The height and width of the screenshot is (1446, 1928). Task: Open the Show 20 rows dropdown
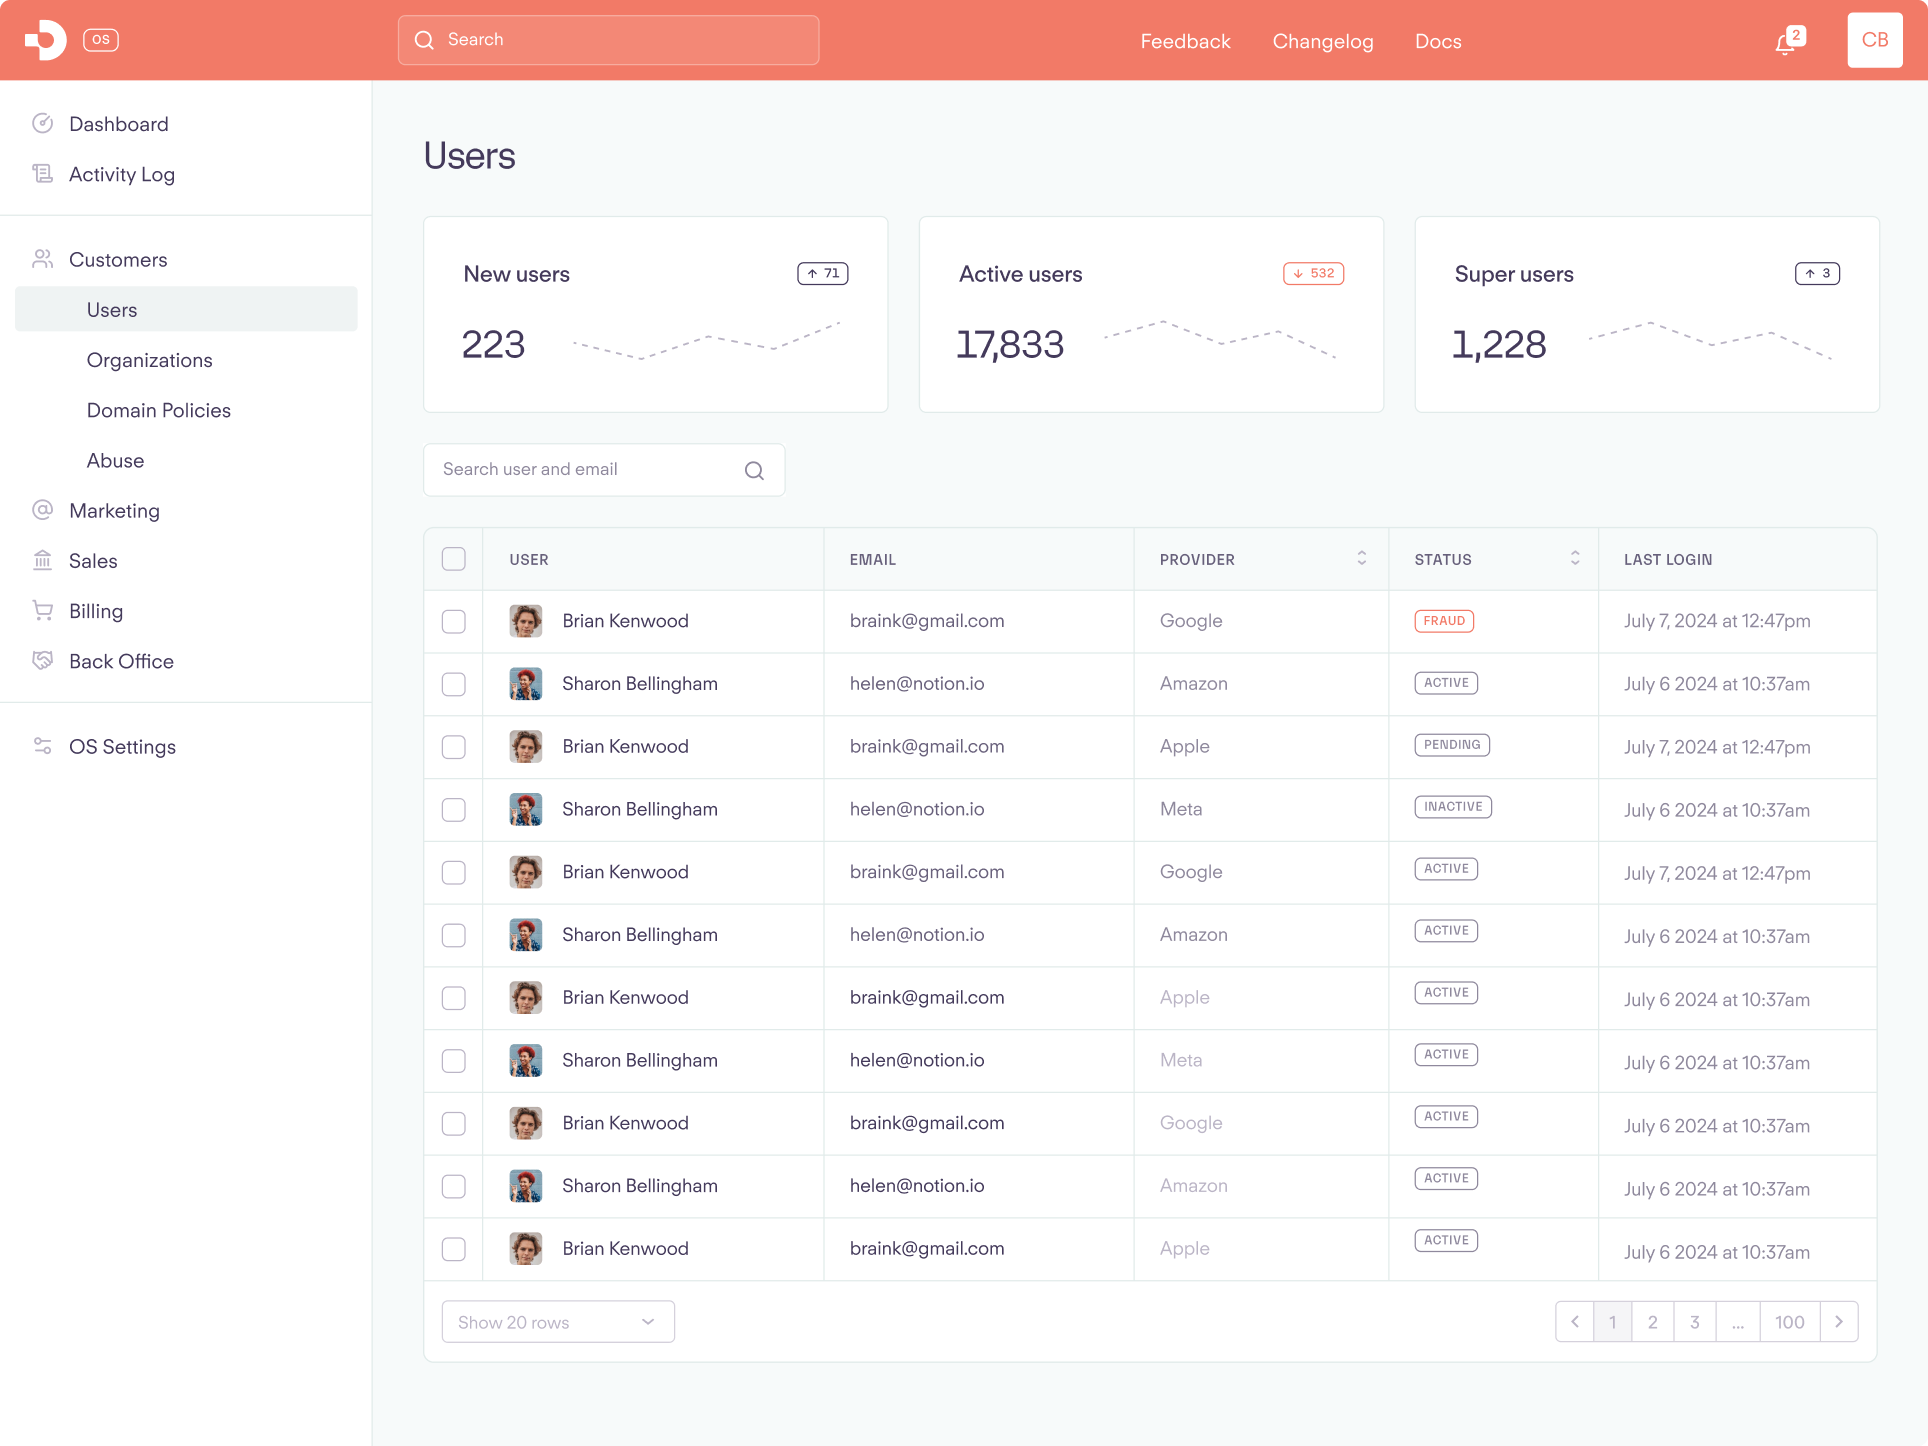(x=557, y=1322)
